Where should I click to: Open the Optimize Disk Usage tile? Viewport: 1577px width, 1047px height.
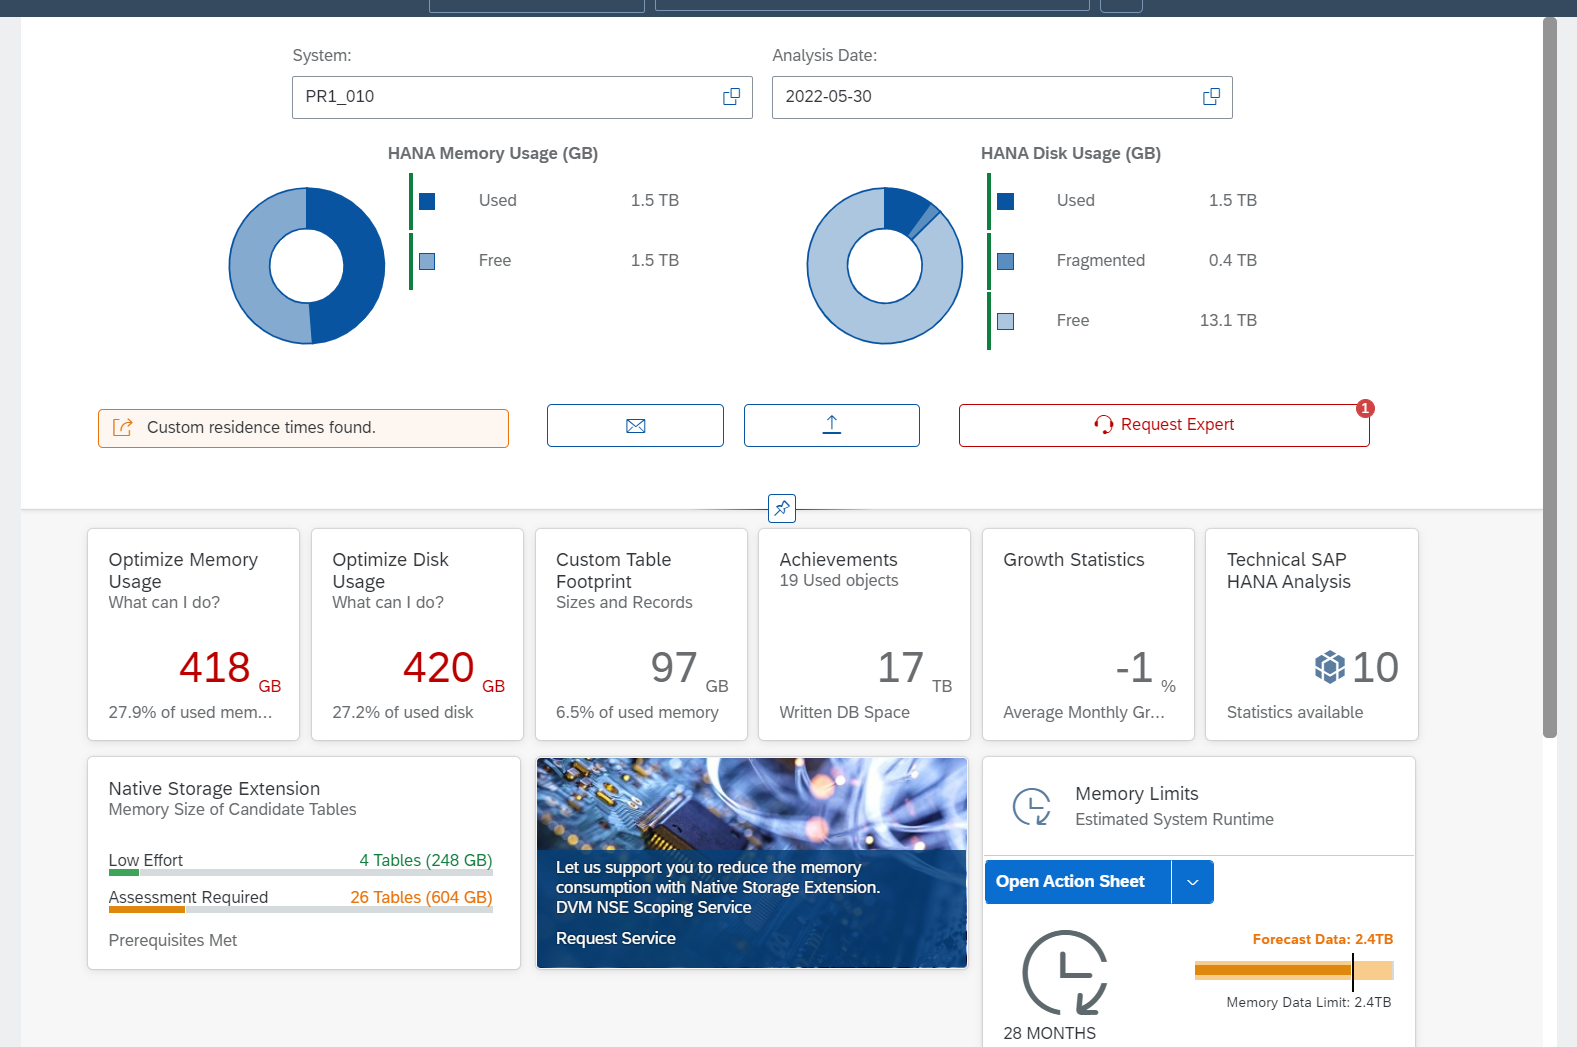pos(417,634)
